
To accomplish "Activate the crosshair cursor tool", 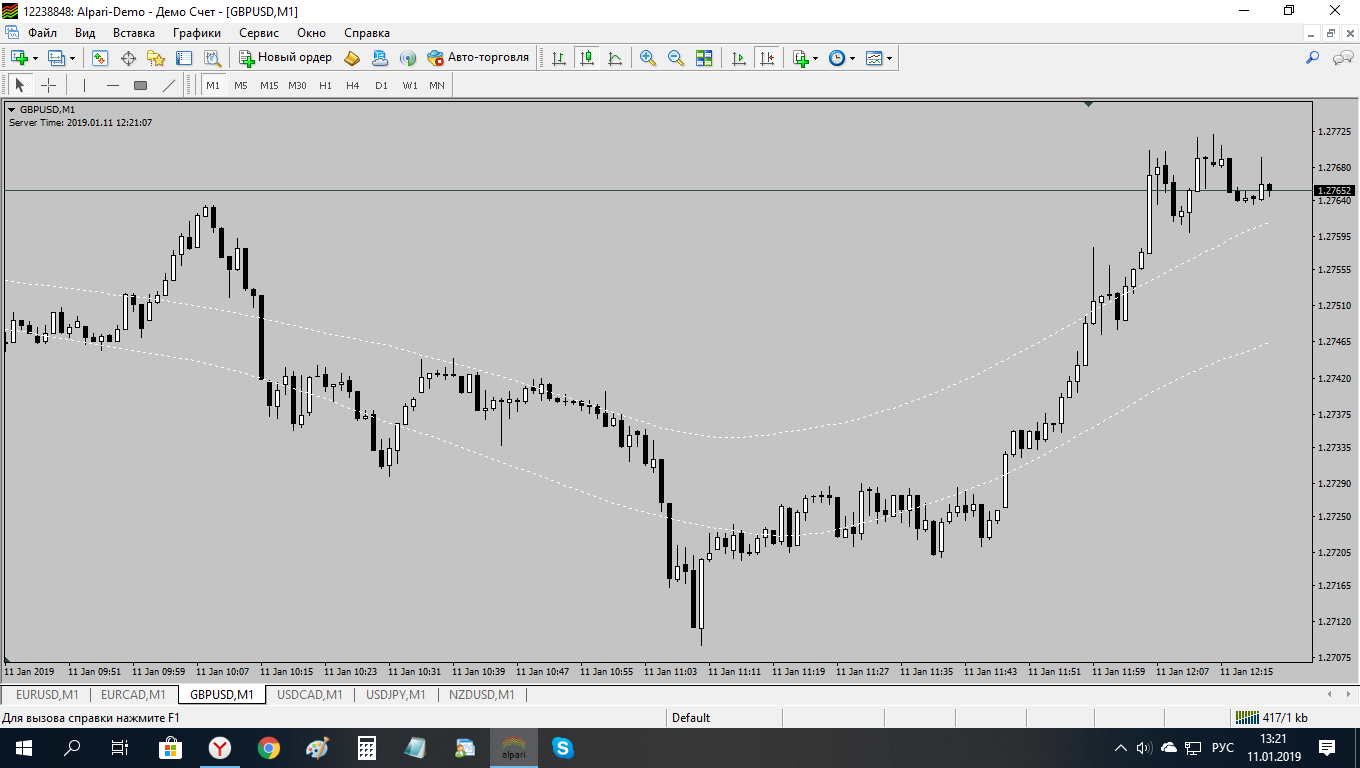I will [x=48, y=85].
